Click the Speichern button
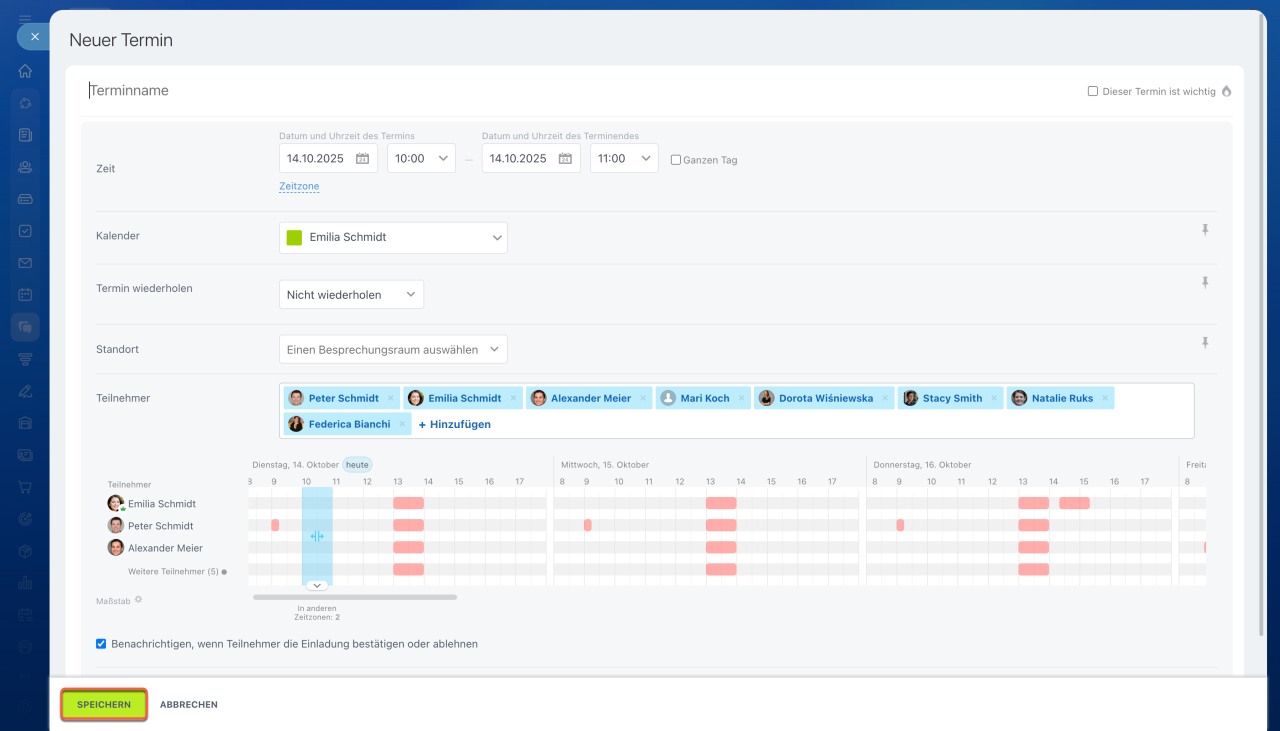 click(104, 705)
